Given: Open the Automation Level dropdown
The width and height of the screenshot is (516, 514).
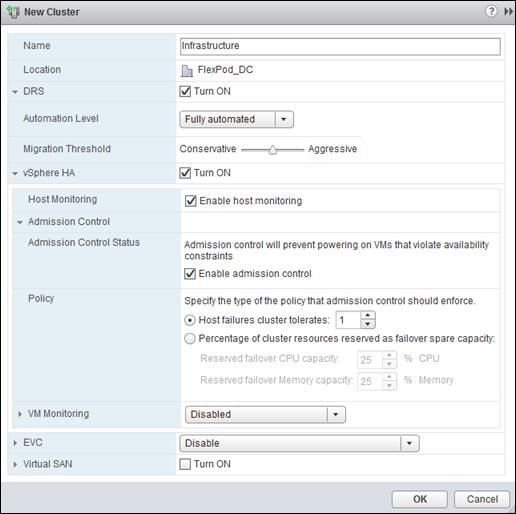Looking at the screenshot, I should pos(236,119).
